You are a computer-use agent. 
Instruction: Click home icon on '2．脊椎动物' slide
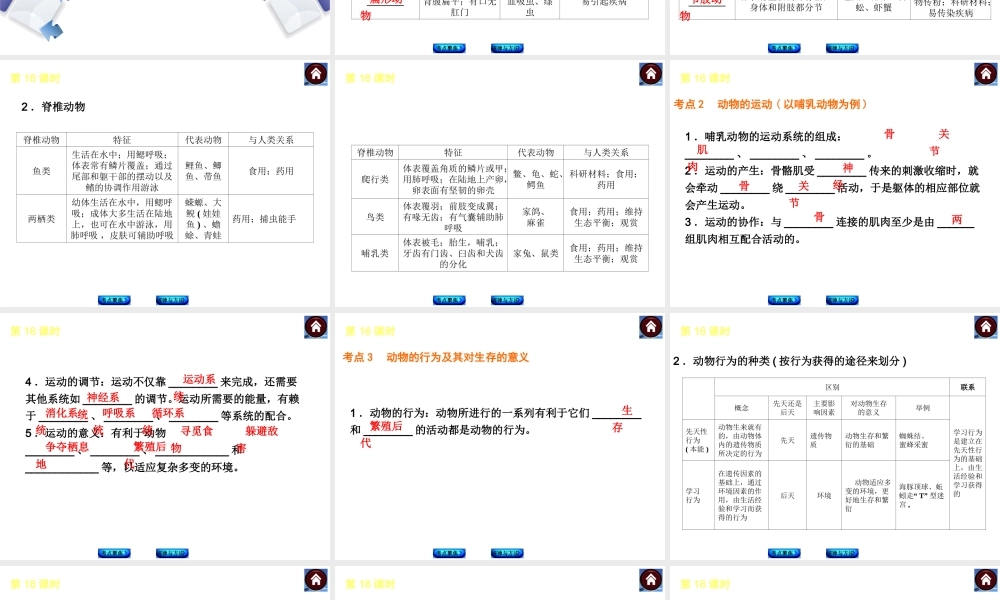tap(316, 74)
